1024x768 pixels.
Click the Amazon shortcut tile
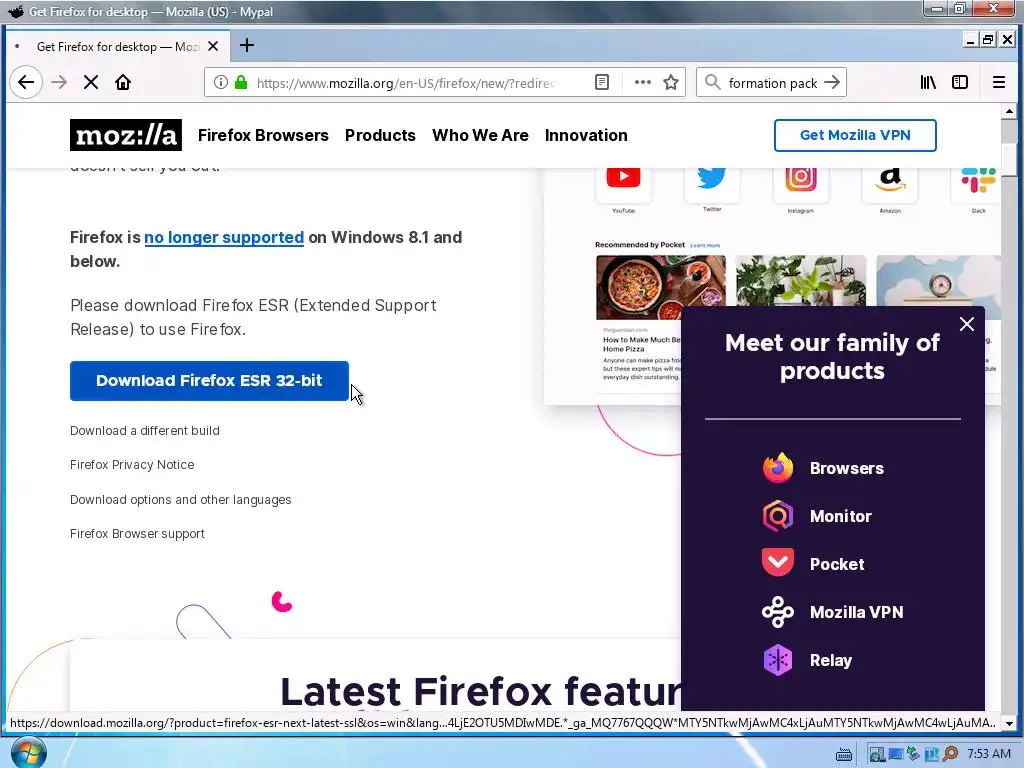pyautogui.click(x=890, y=185)
